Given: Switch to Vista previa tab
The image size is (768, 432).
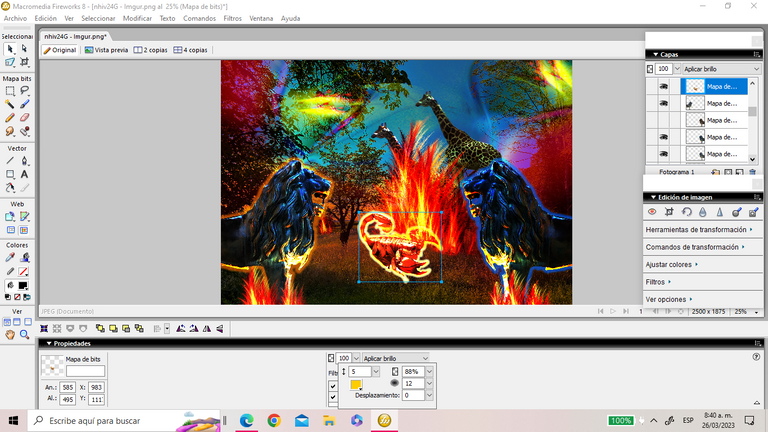Looking at the screenshot, I should [x=106, y=50].
